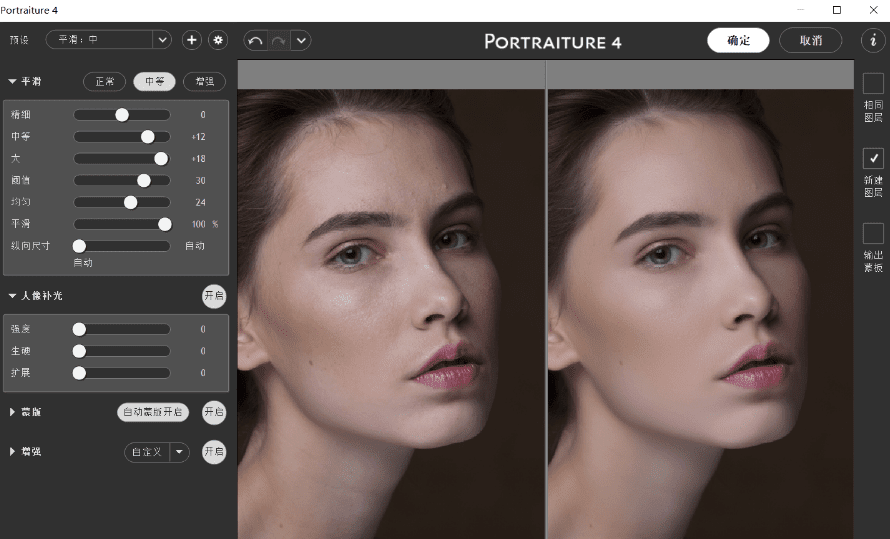Screen dimensions: 890x539
Task: Click the redo arrow icon
Action: (278, 40)
